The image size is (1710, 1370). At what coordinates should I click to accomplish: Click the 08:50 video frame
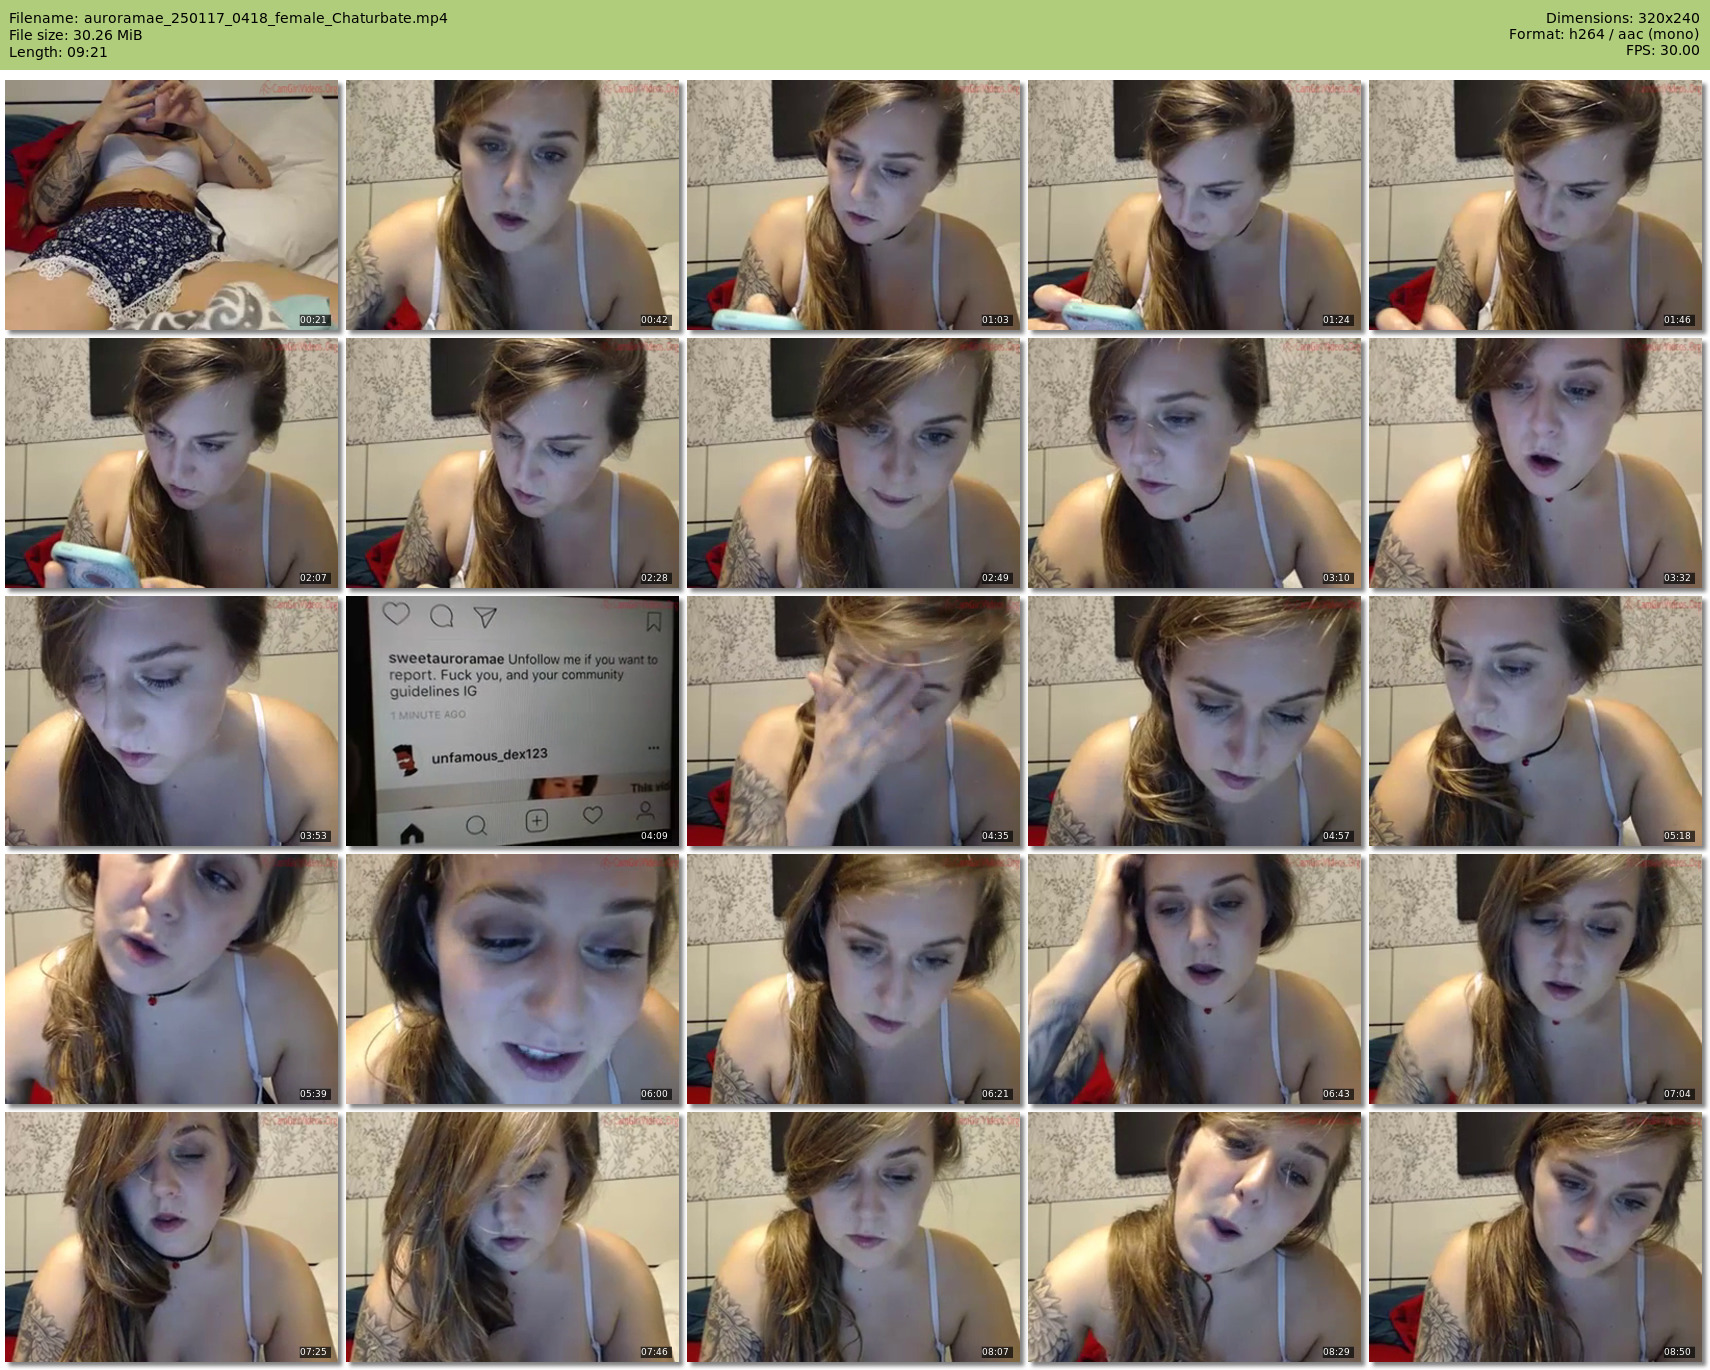(x=1536, y=1237)
